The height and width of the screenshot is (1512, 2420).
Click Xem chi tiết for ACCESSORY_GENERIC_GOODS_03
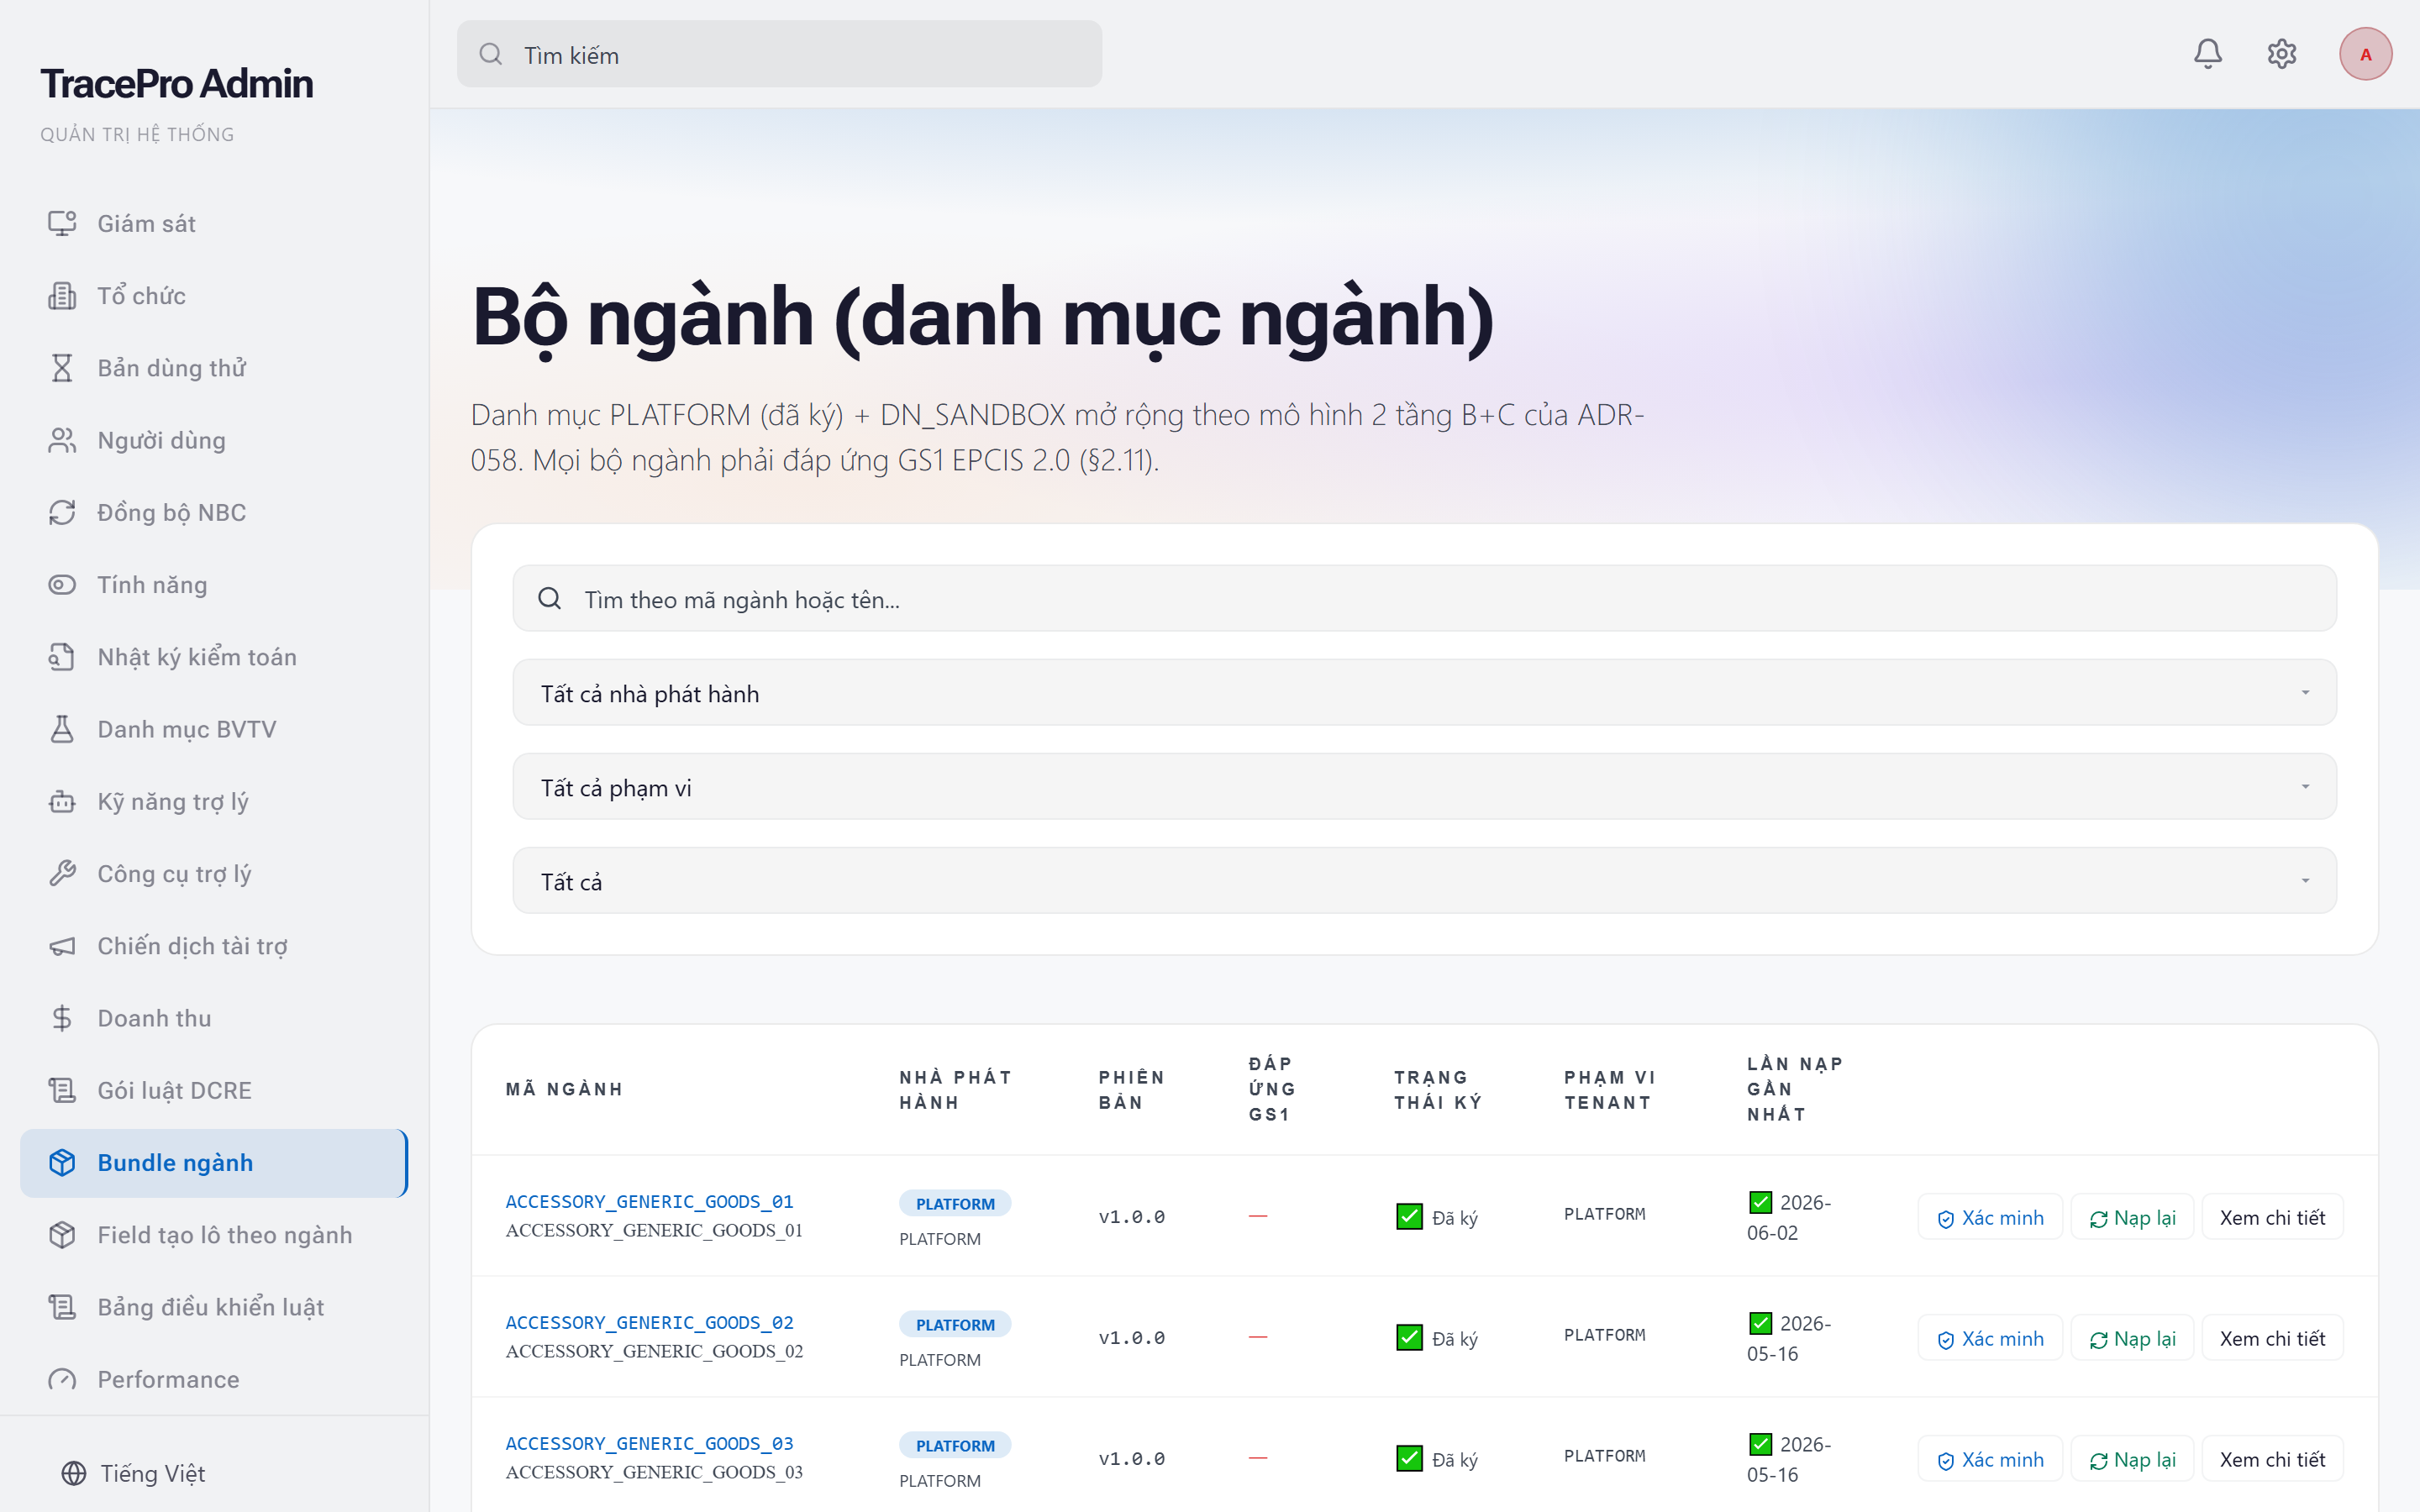point(2272,1459)
